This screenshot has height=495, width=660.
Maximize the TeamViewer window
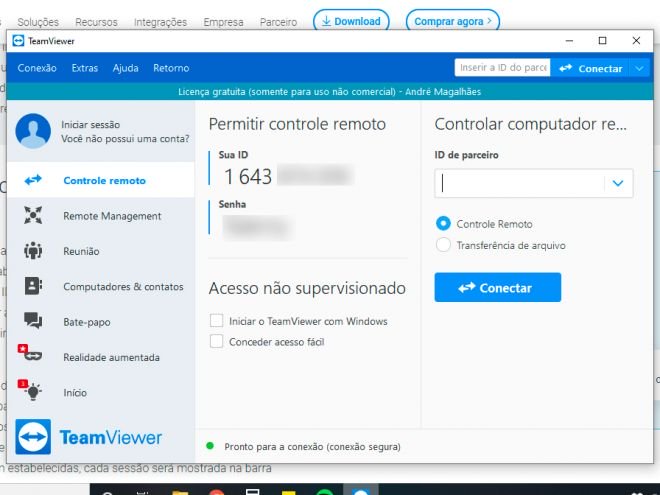pos(602,41)
